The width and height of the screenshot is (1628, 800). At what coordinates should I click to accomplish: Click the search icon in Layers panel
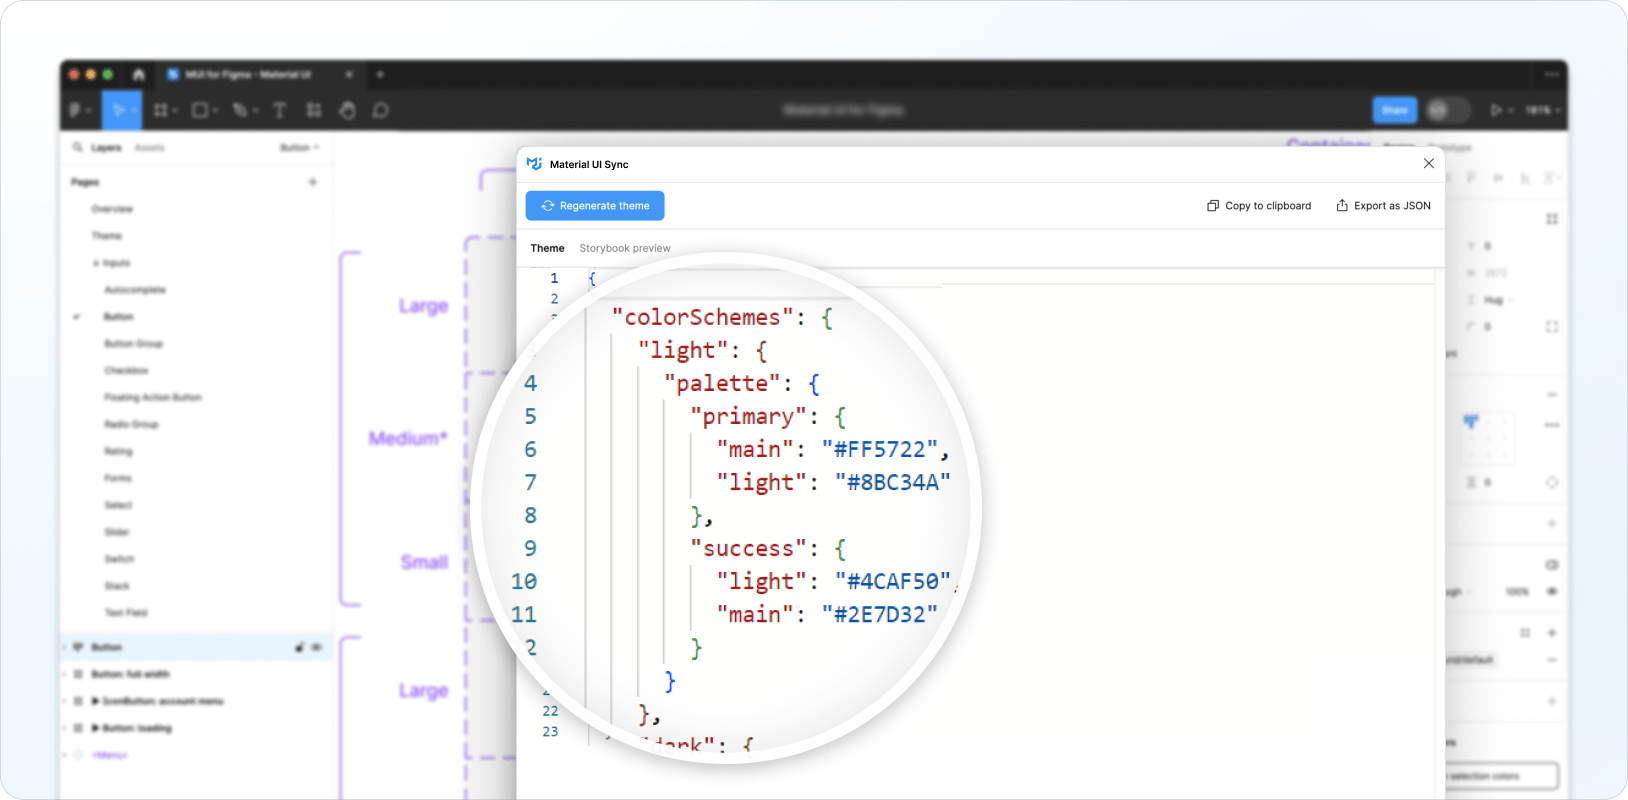point(77,147)
